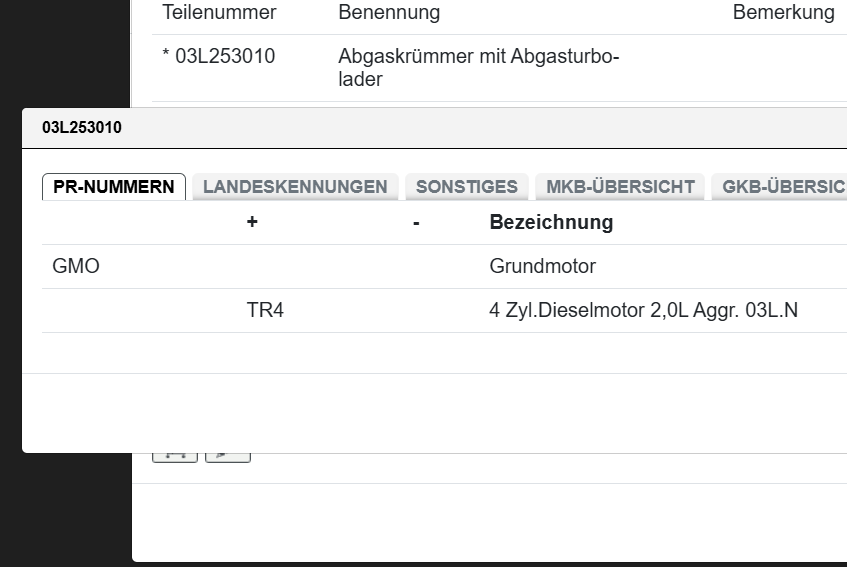Open the LANDESKENNUNGEN tab

(x=295, y=187)
